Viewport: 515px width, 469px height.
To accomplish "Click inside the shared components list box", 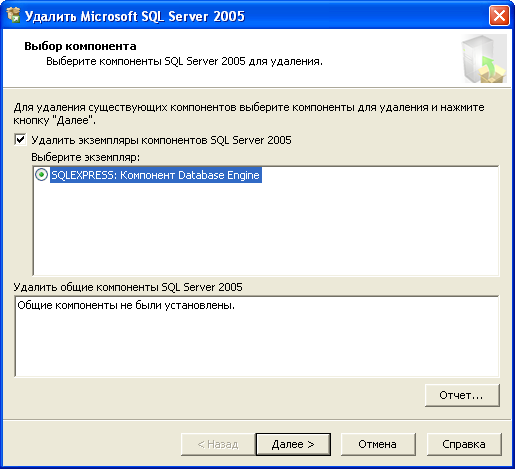I will click(x=257, y=336).
